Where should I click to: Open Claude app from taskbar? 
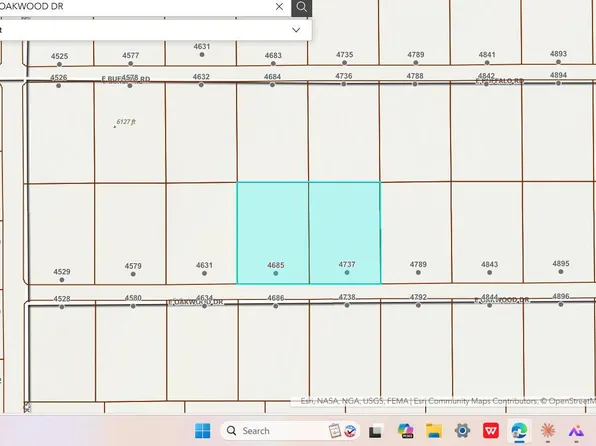(548, 431)
